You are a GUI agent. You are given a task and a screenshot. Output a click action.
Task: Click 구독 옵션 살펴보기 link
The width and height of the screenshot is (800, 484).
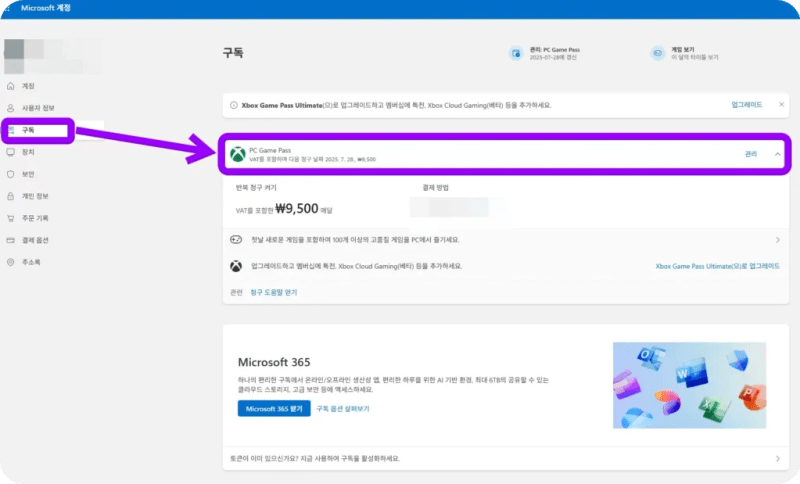tap(343, 409)
